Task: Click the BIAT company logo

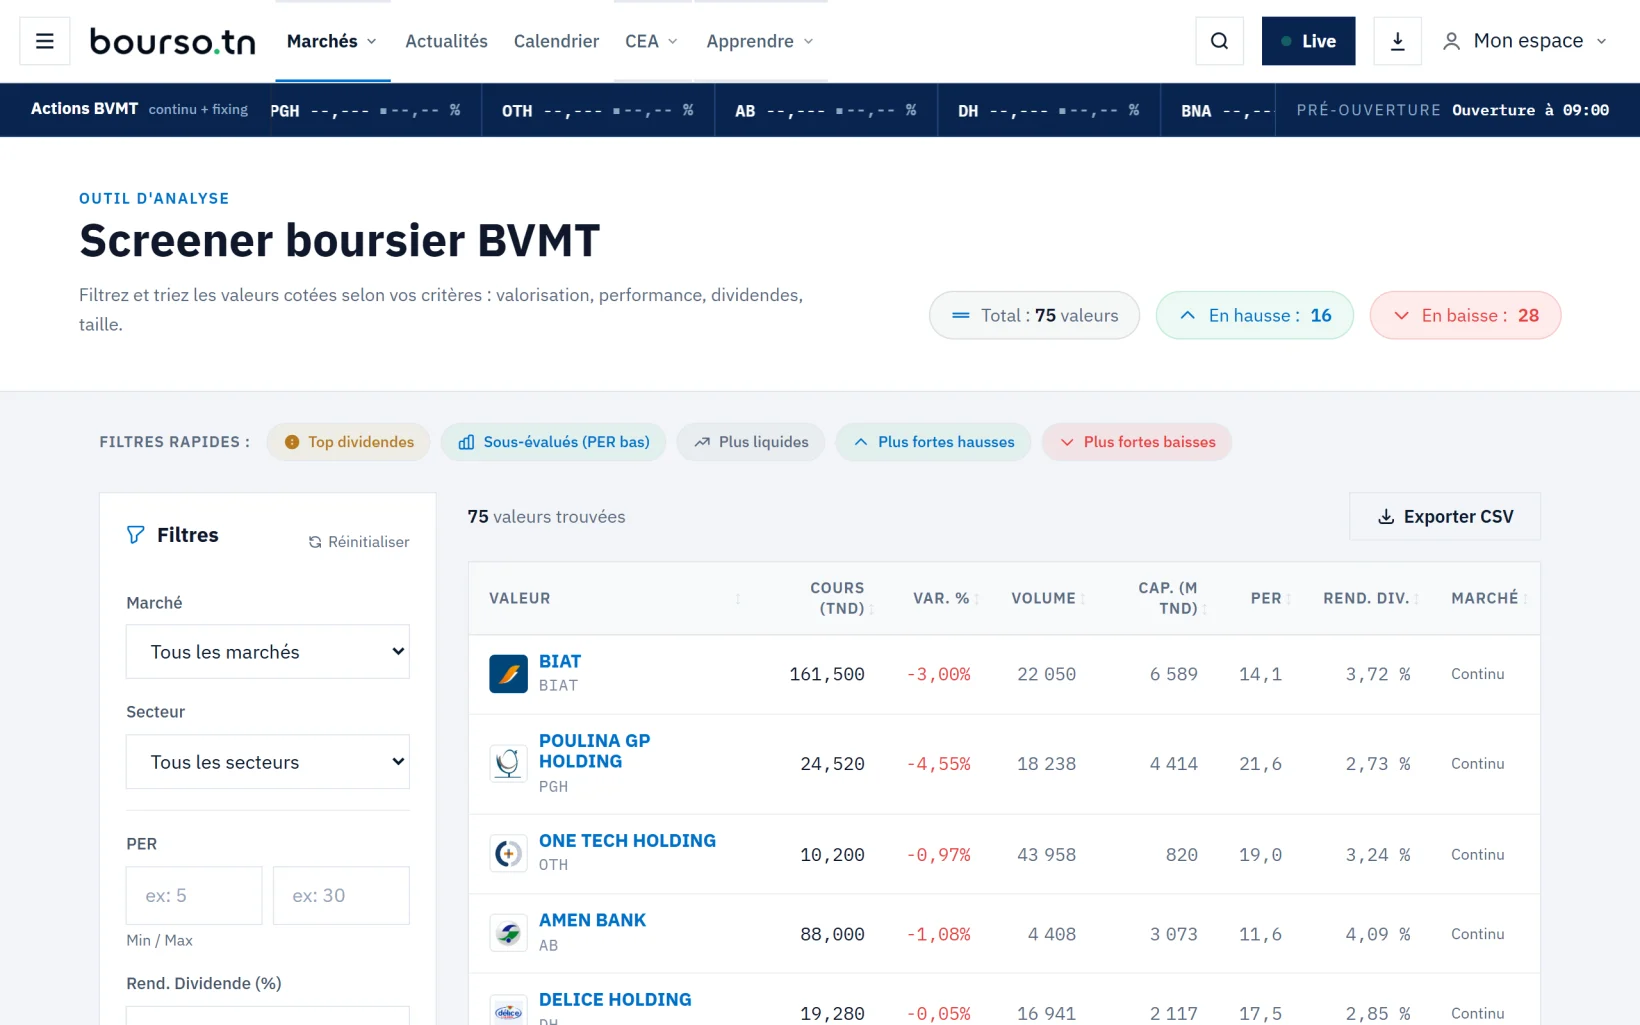Action: 508,674
